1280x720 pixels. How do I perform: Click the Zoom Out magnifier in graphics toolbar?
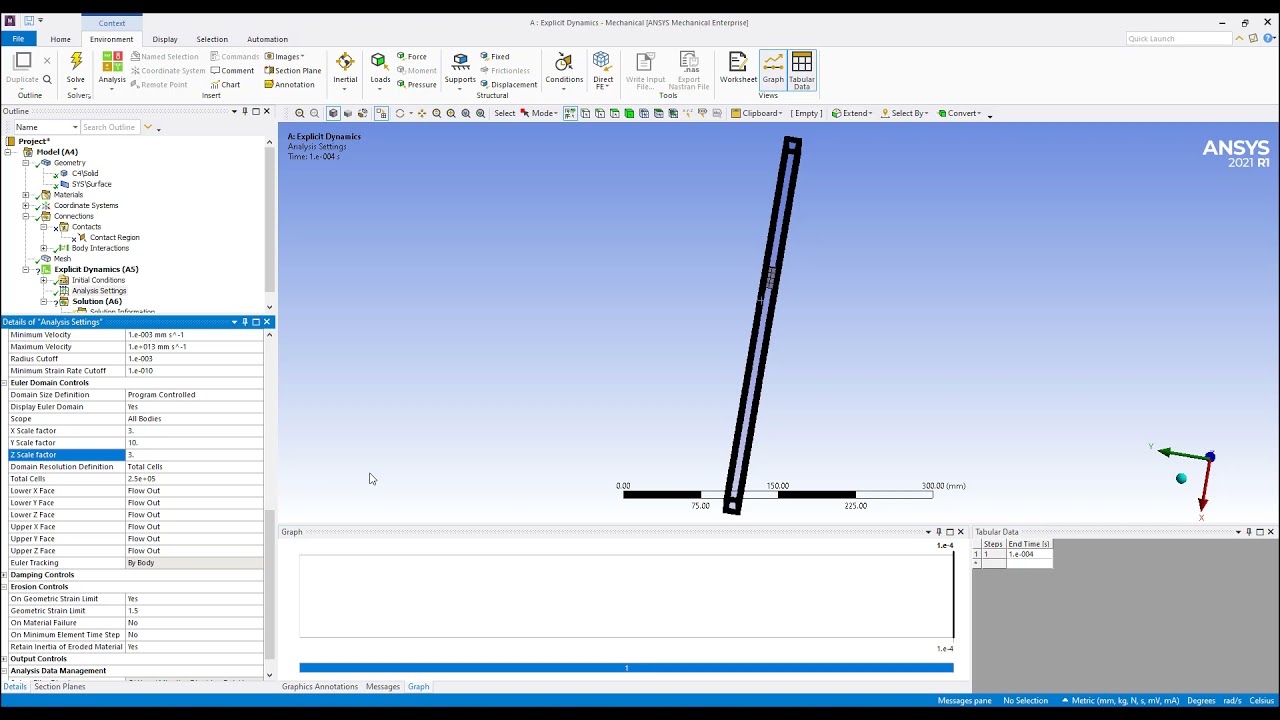[x=314, y=113]
